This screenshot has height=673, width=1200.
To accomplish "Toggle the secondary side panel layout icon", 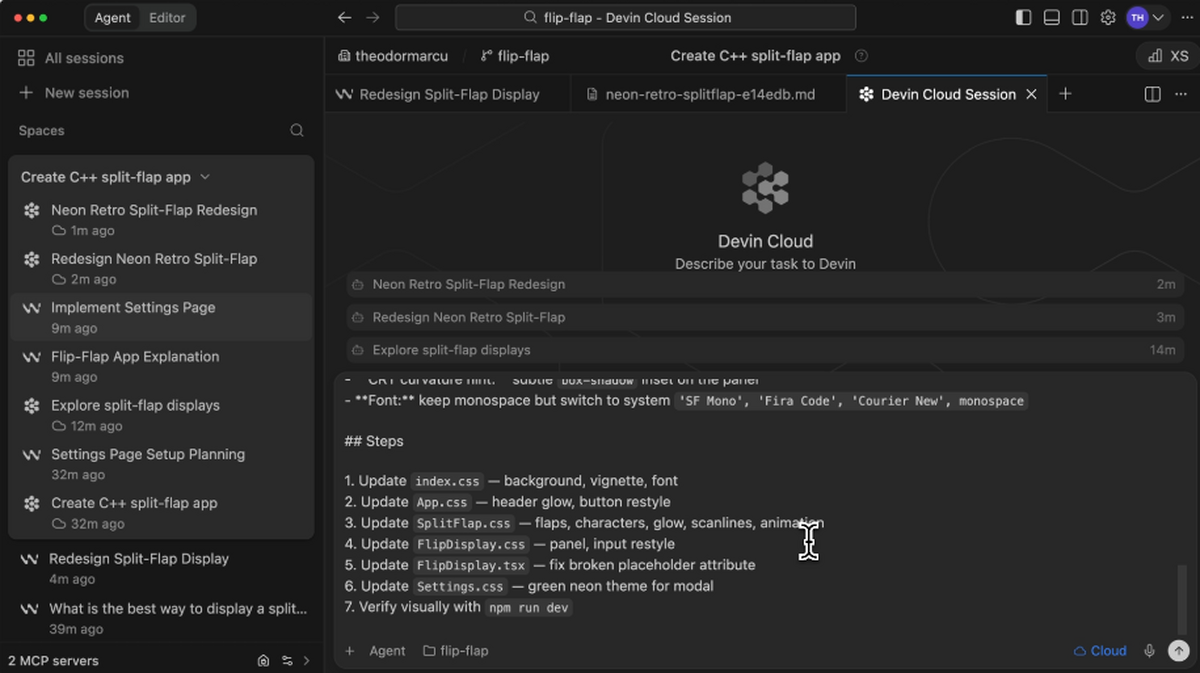I will (1079, 17).
